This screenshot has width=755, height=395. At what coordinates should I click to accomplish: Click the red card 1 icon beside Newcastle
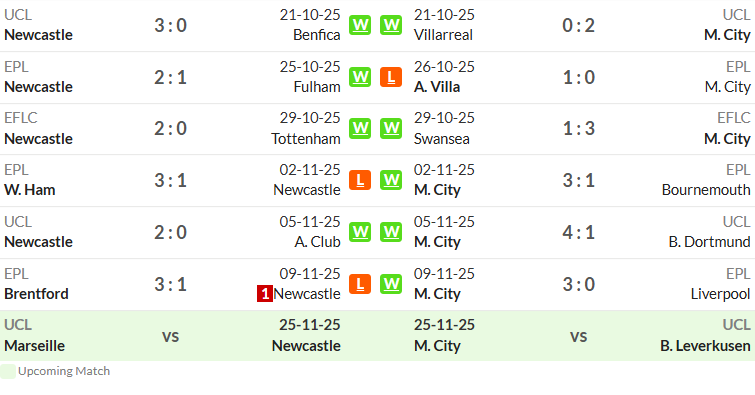(265, 294)
